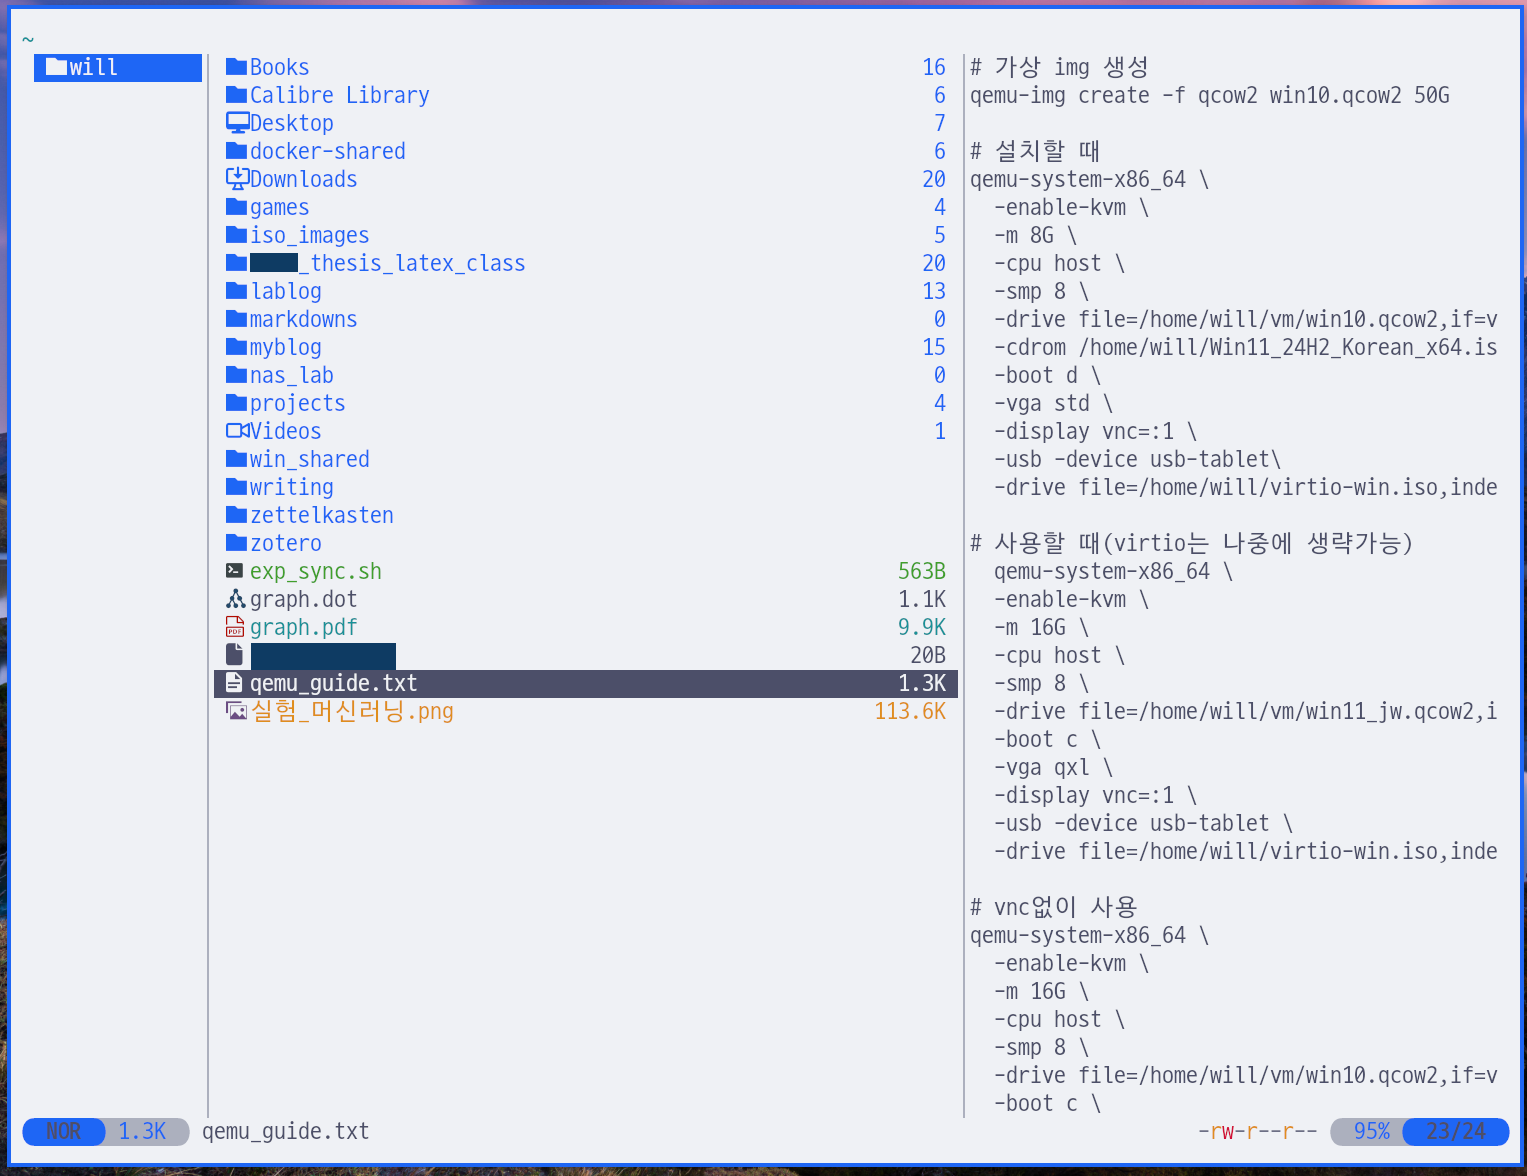Viewport: 1527px width, 1176px height.
Task: Select the will parent directory
Action: click(117, 67)
